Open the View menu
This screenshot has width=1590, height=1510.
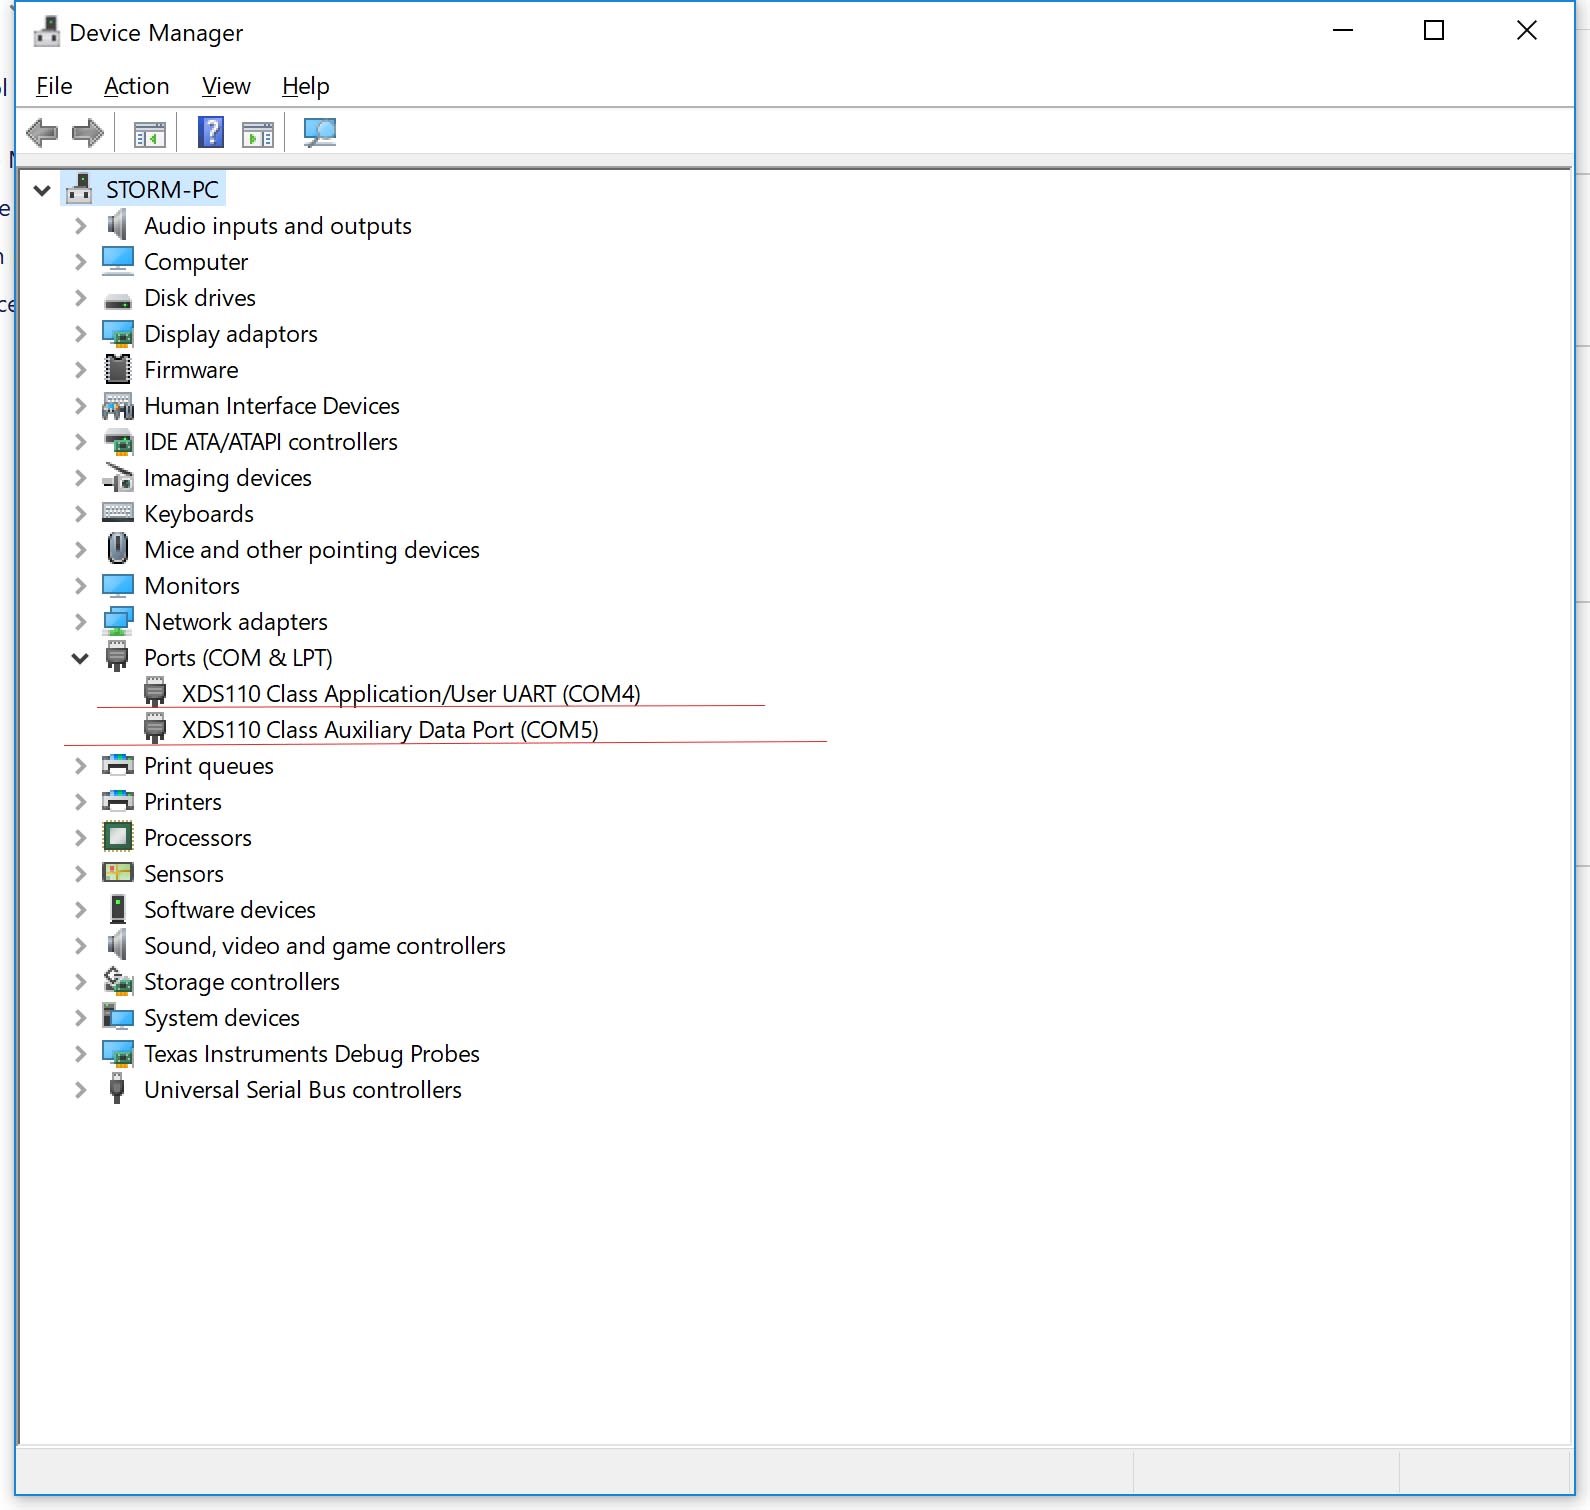226,86
